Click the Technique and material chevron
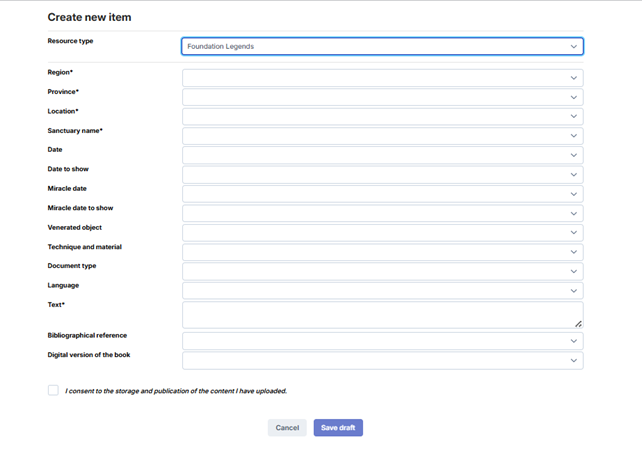 coord(574,252)
